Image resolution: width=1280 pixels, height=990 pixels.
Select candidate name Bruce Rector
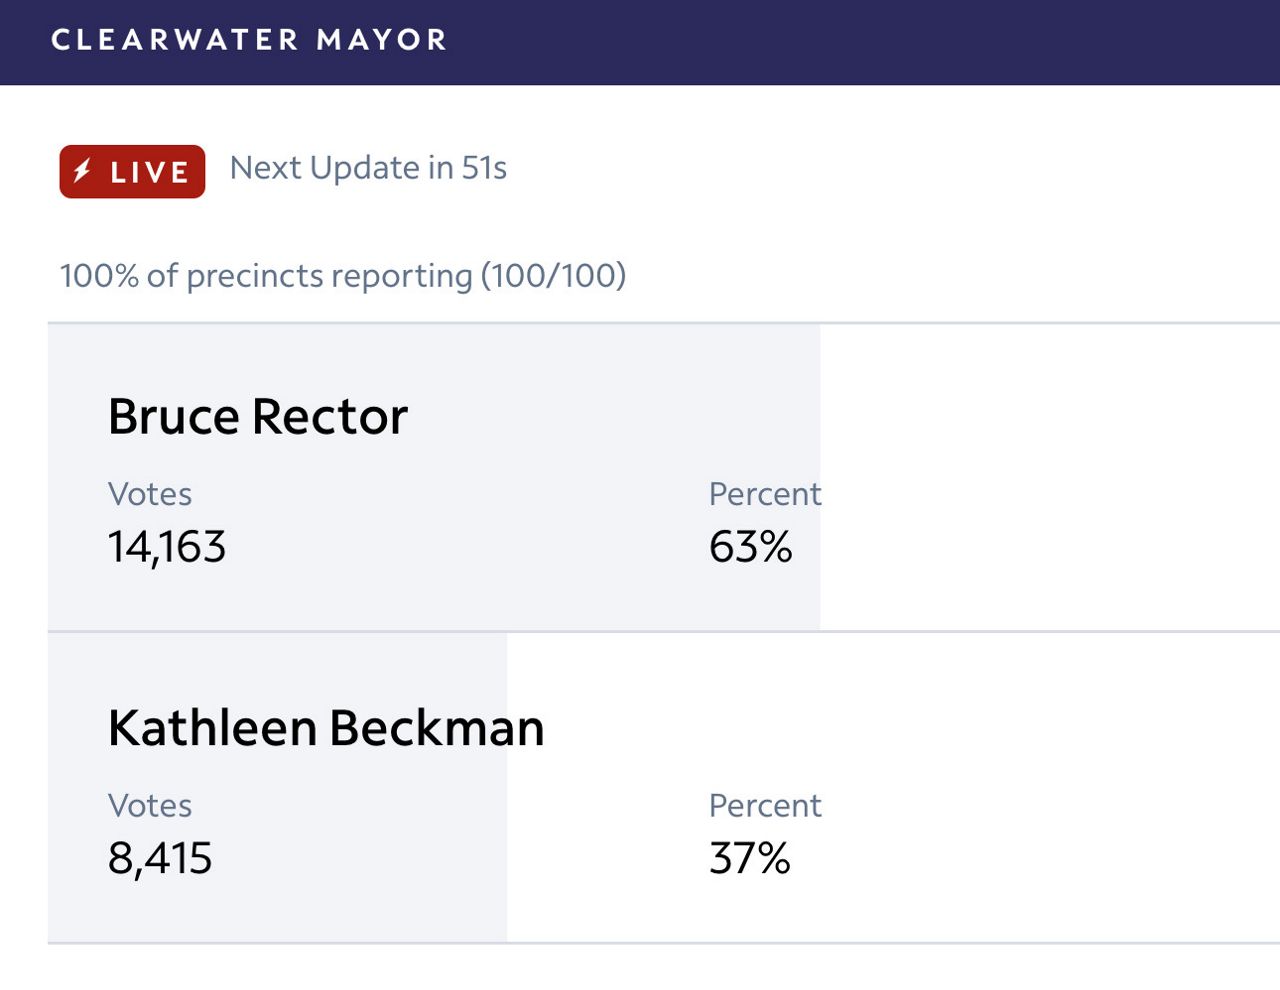258,416
